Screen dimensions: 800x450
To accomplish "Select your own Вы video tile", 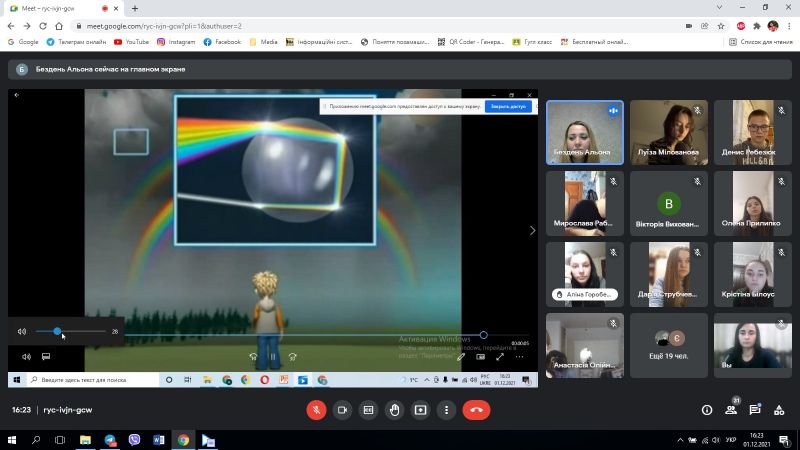I will (753, 345).
